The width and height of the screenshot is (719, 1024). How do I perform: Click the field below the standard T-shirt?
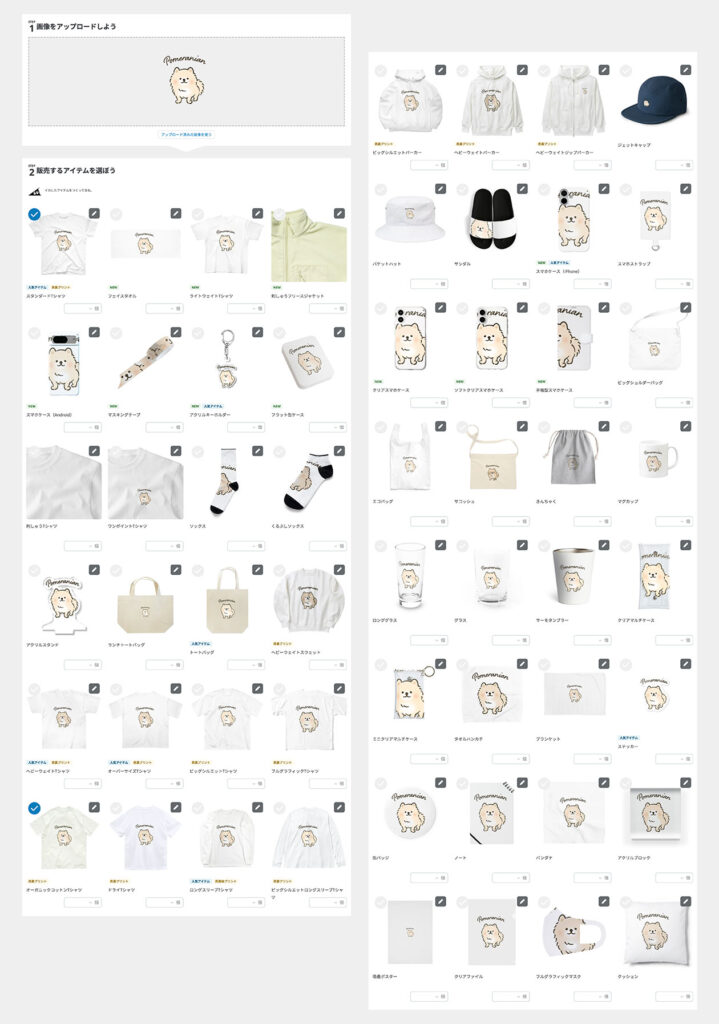82,308
